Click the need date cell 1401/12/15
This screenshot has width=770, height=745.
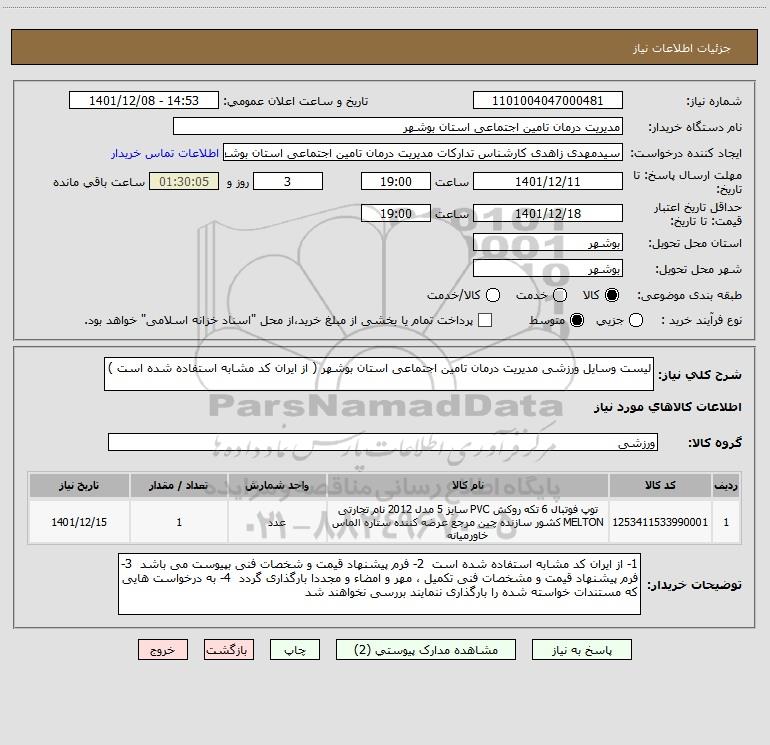(x=79, y=522)
